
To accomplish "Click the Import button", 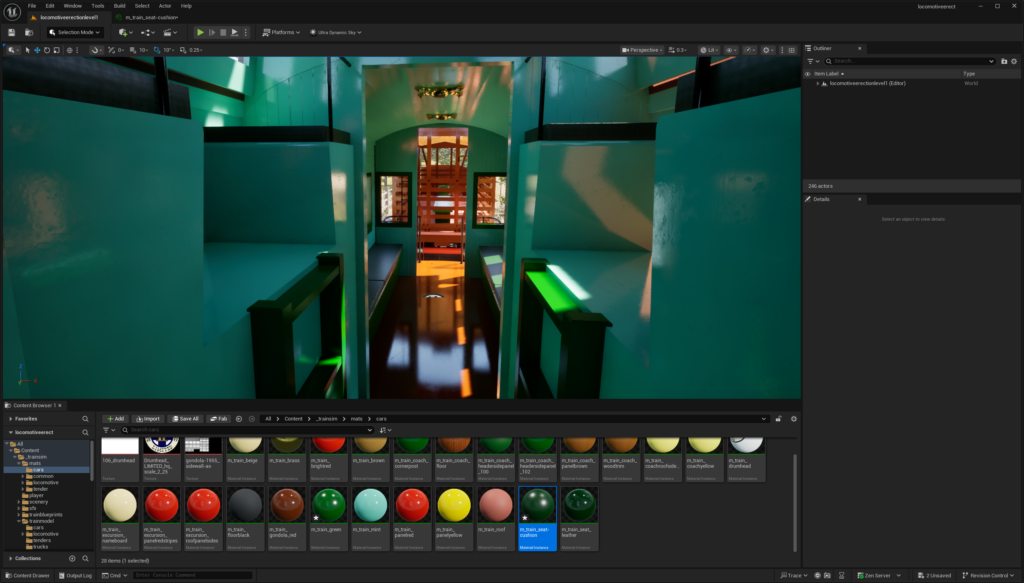I will click(x=148, y=418).
